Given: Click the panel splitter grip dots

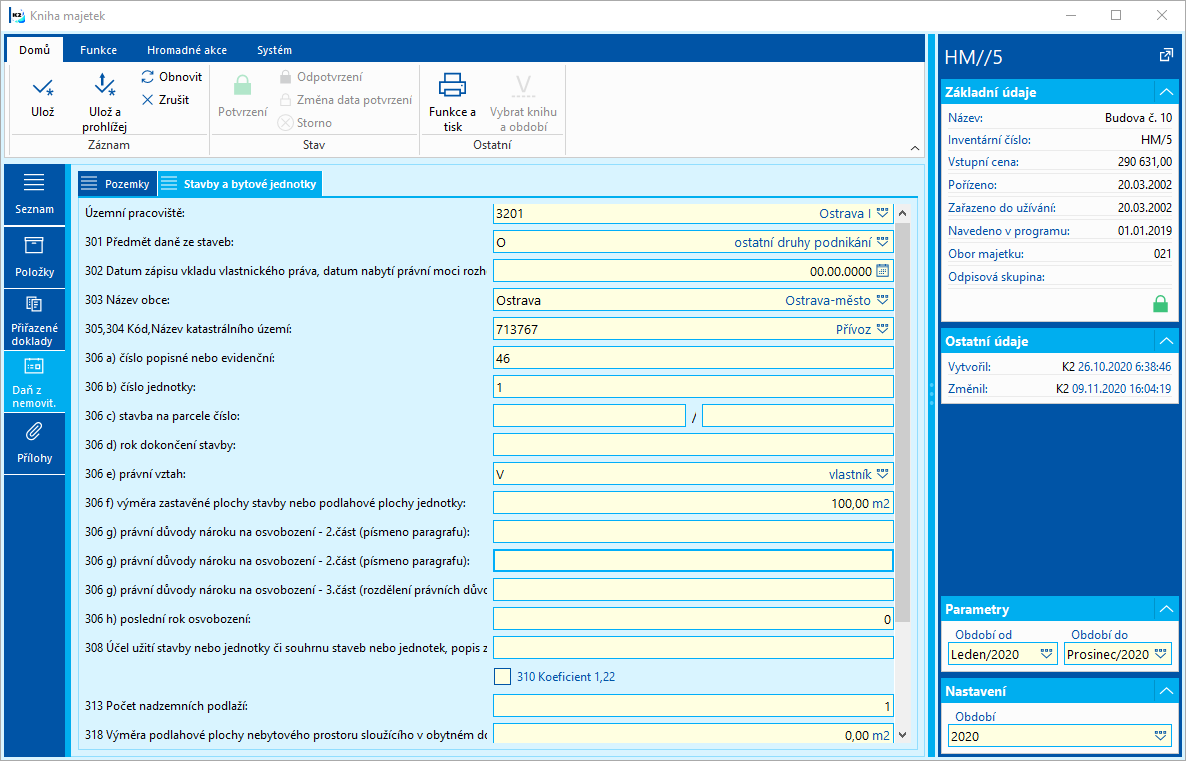Looking at the screenshot, I should (x=931, y=395).
